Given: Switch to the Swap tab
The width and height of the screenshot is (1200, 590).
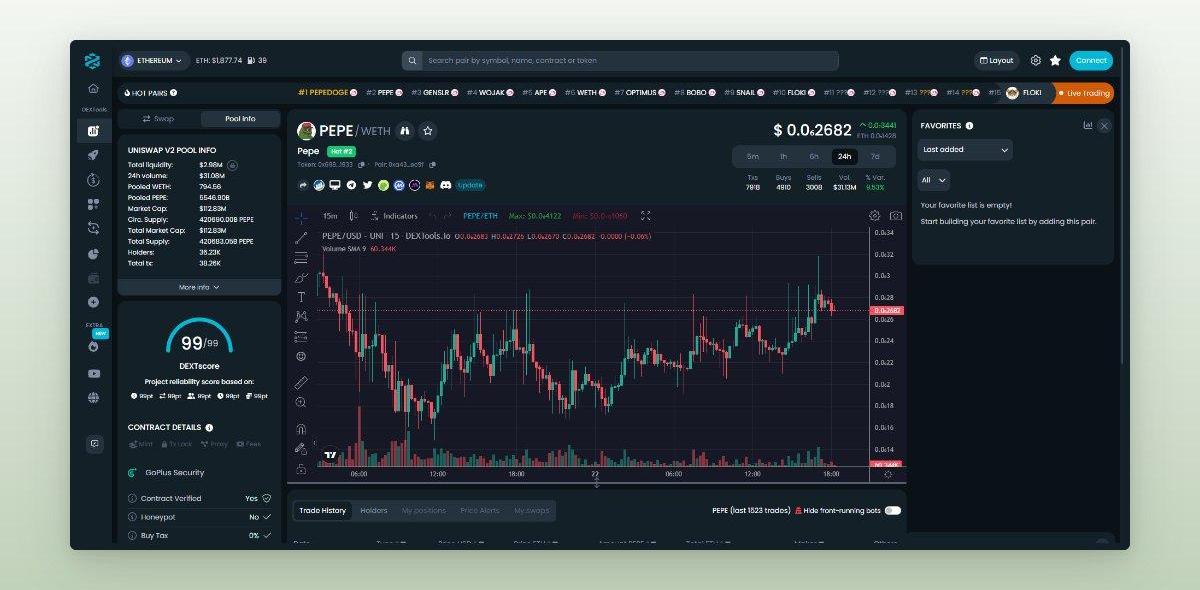Looking at the screenshot, I should (158, 119).
